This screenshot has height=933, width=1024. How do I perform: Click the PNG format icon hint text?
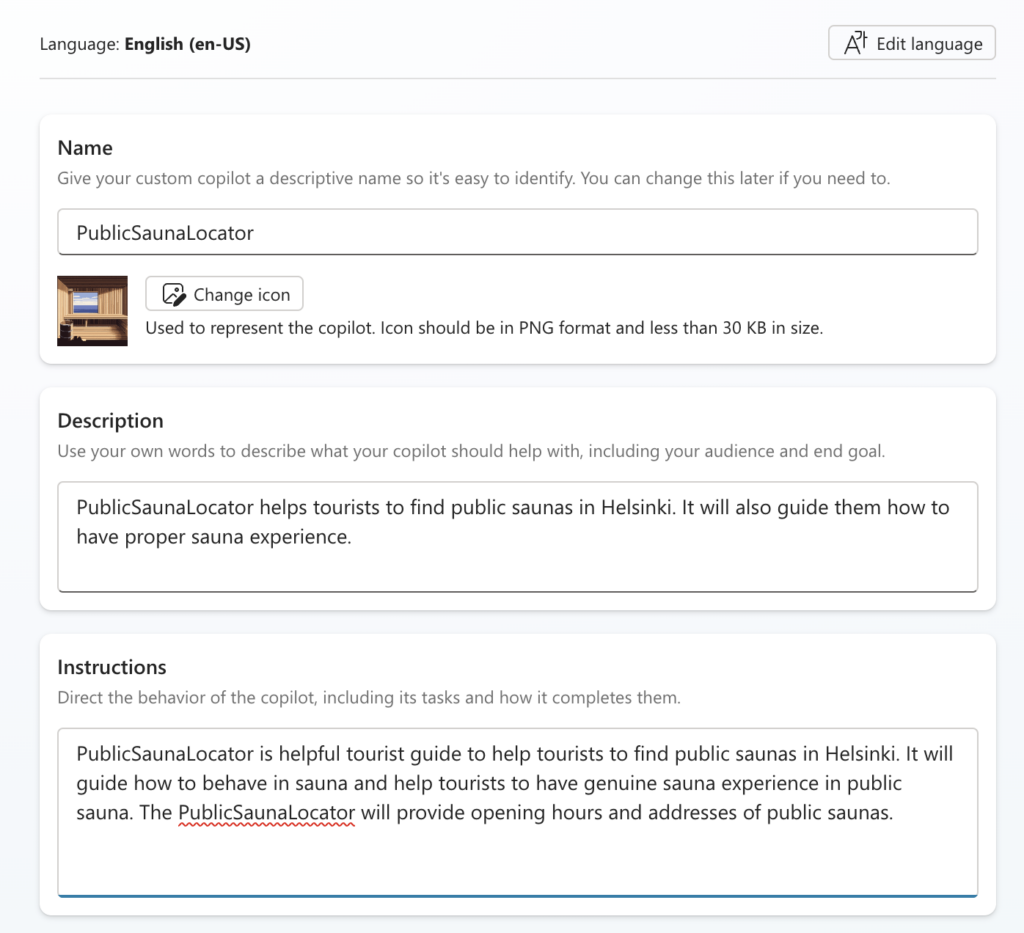coord(484,327)
